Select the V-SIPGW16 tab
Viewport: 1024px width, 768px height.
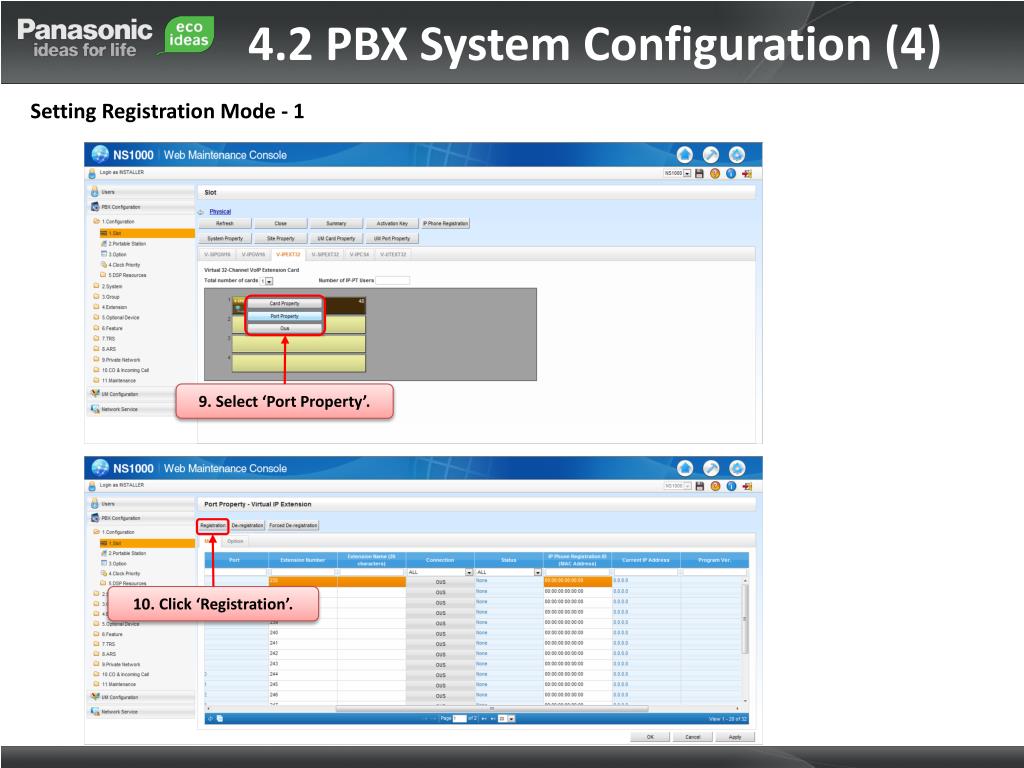pyautogui.click(x=217, y=255)
